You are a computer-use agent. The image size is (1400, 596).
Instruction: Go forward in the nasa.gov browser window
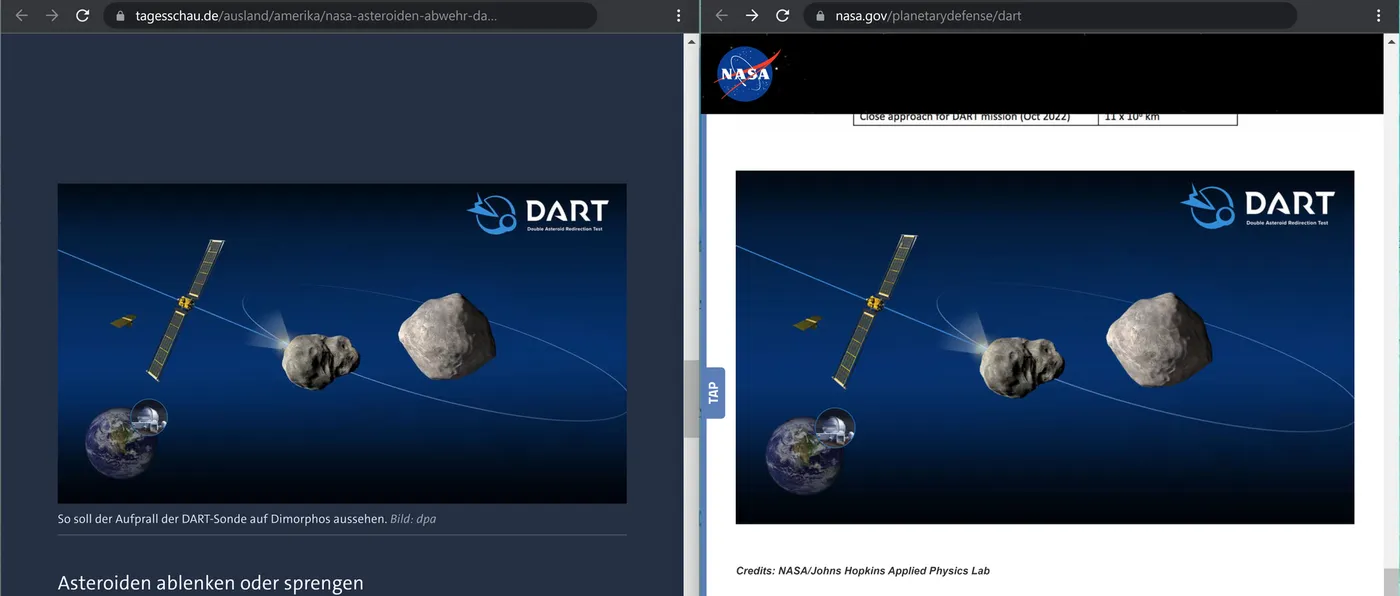[752, 16]
